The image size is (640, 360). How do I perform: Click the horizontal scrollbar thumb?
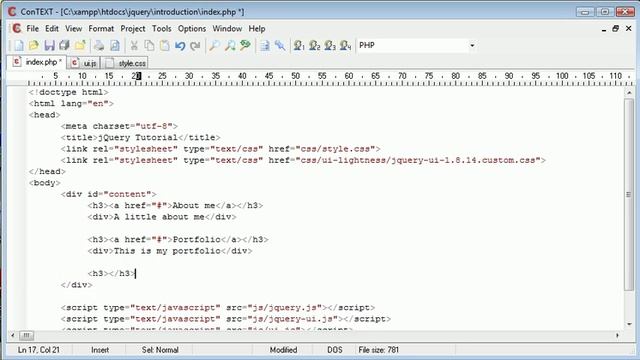pos(26,335)
